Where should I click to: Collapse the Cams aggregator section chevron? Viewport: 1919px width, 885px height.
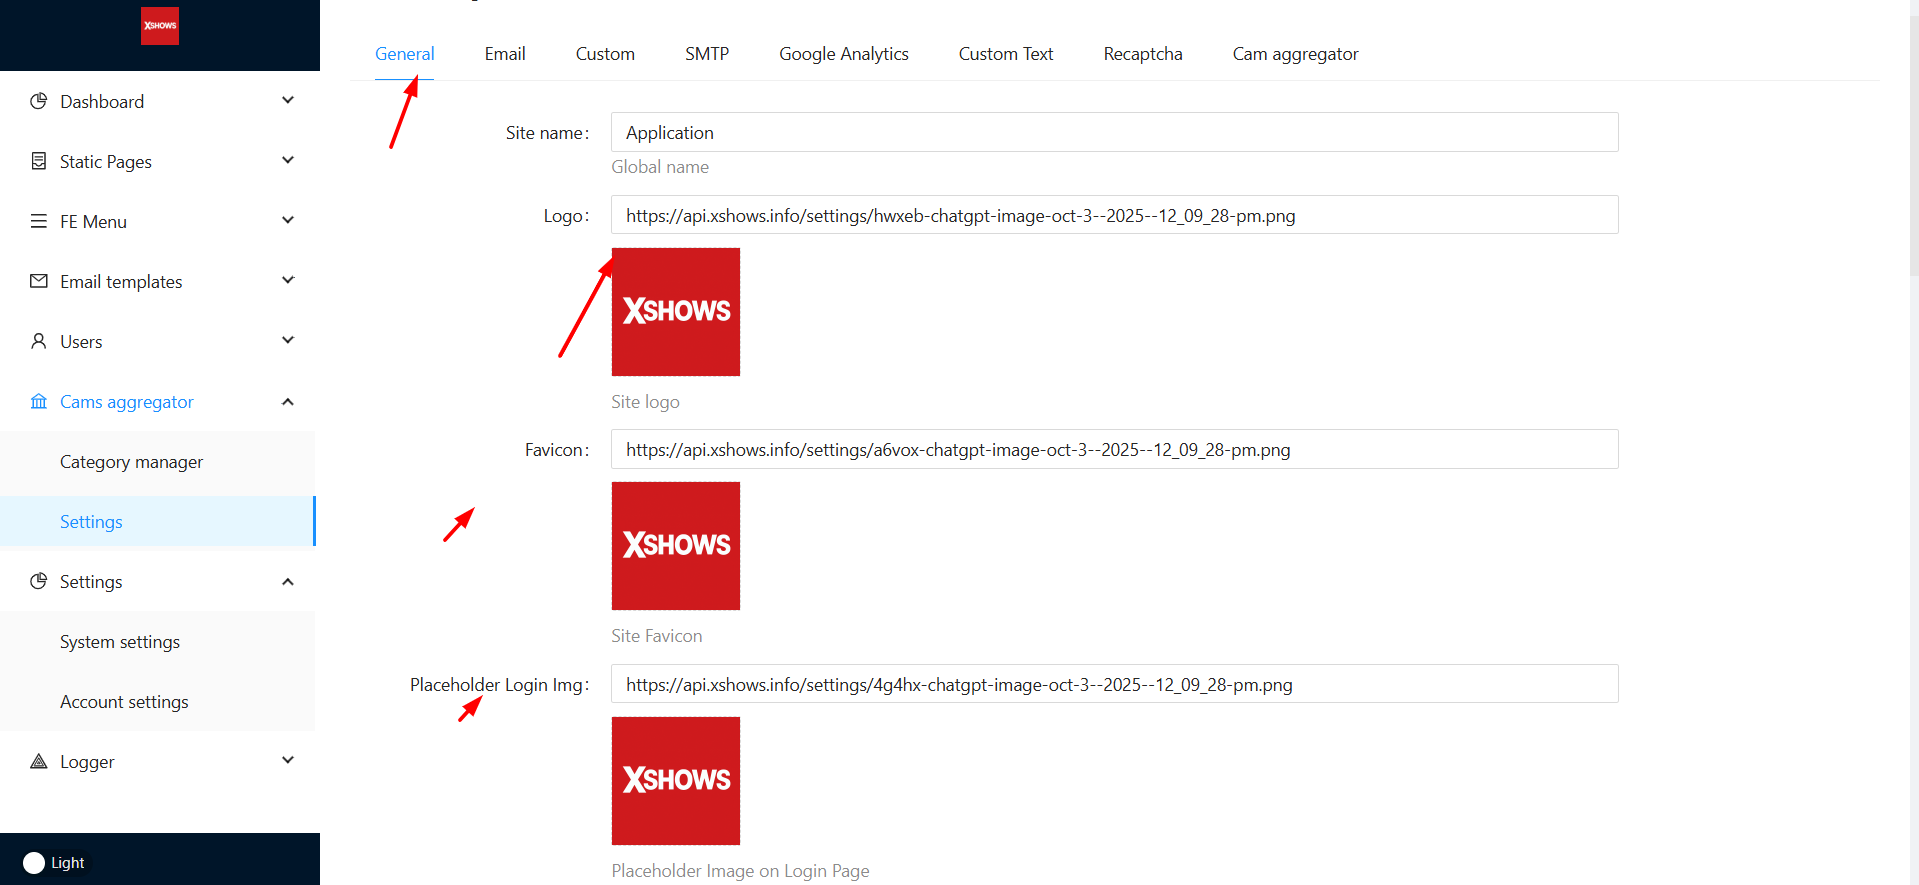tap(288, 401)
